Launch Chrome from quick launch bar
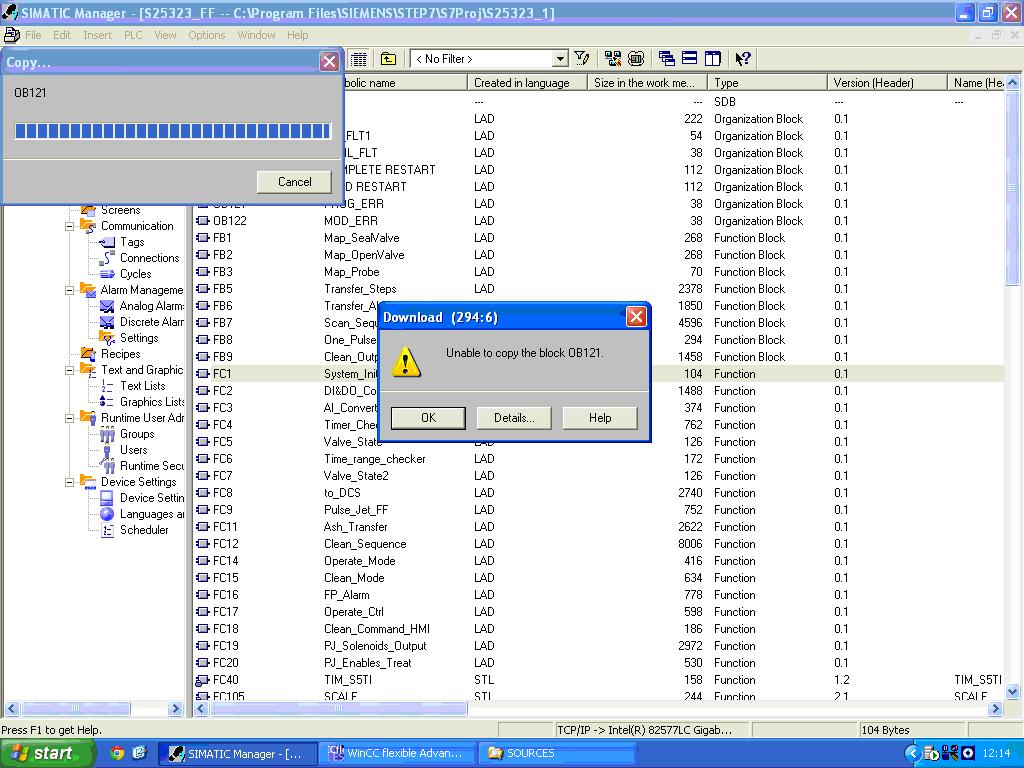This screenshot has height=768, width=1024. [118, 753]
